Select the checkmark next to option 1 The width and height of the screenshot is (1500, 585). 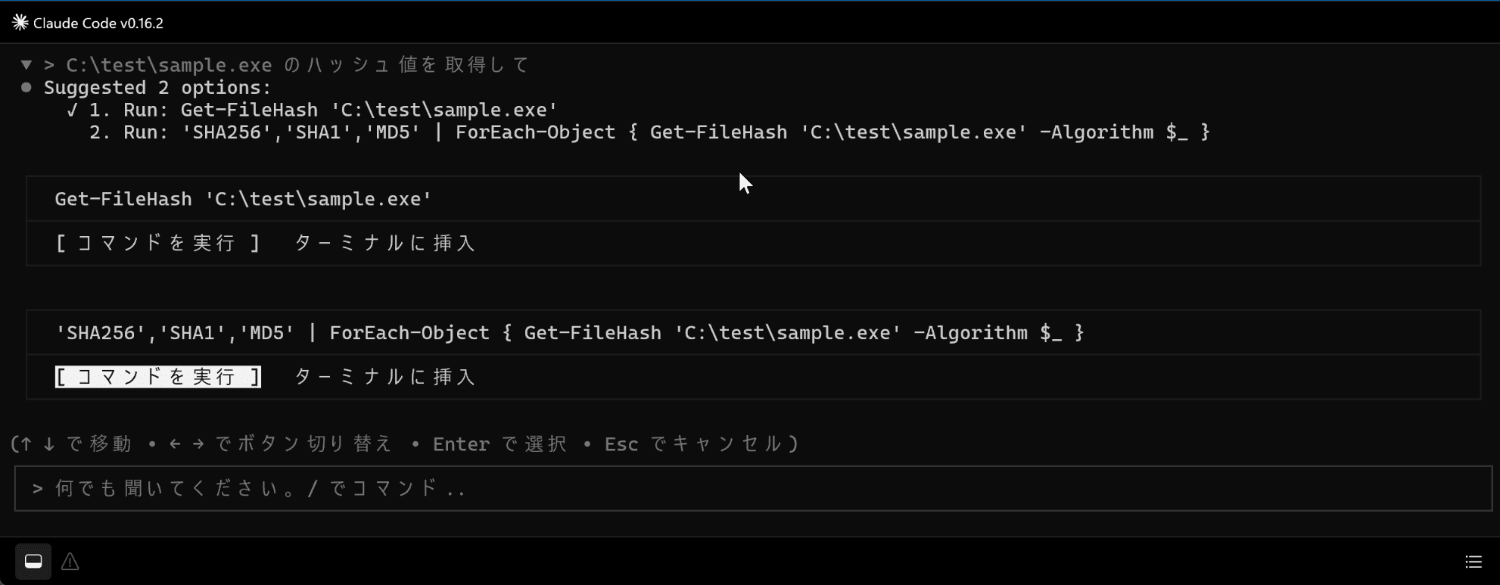coord(73,110)
